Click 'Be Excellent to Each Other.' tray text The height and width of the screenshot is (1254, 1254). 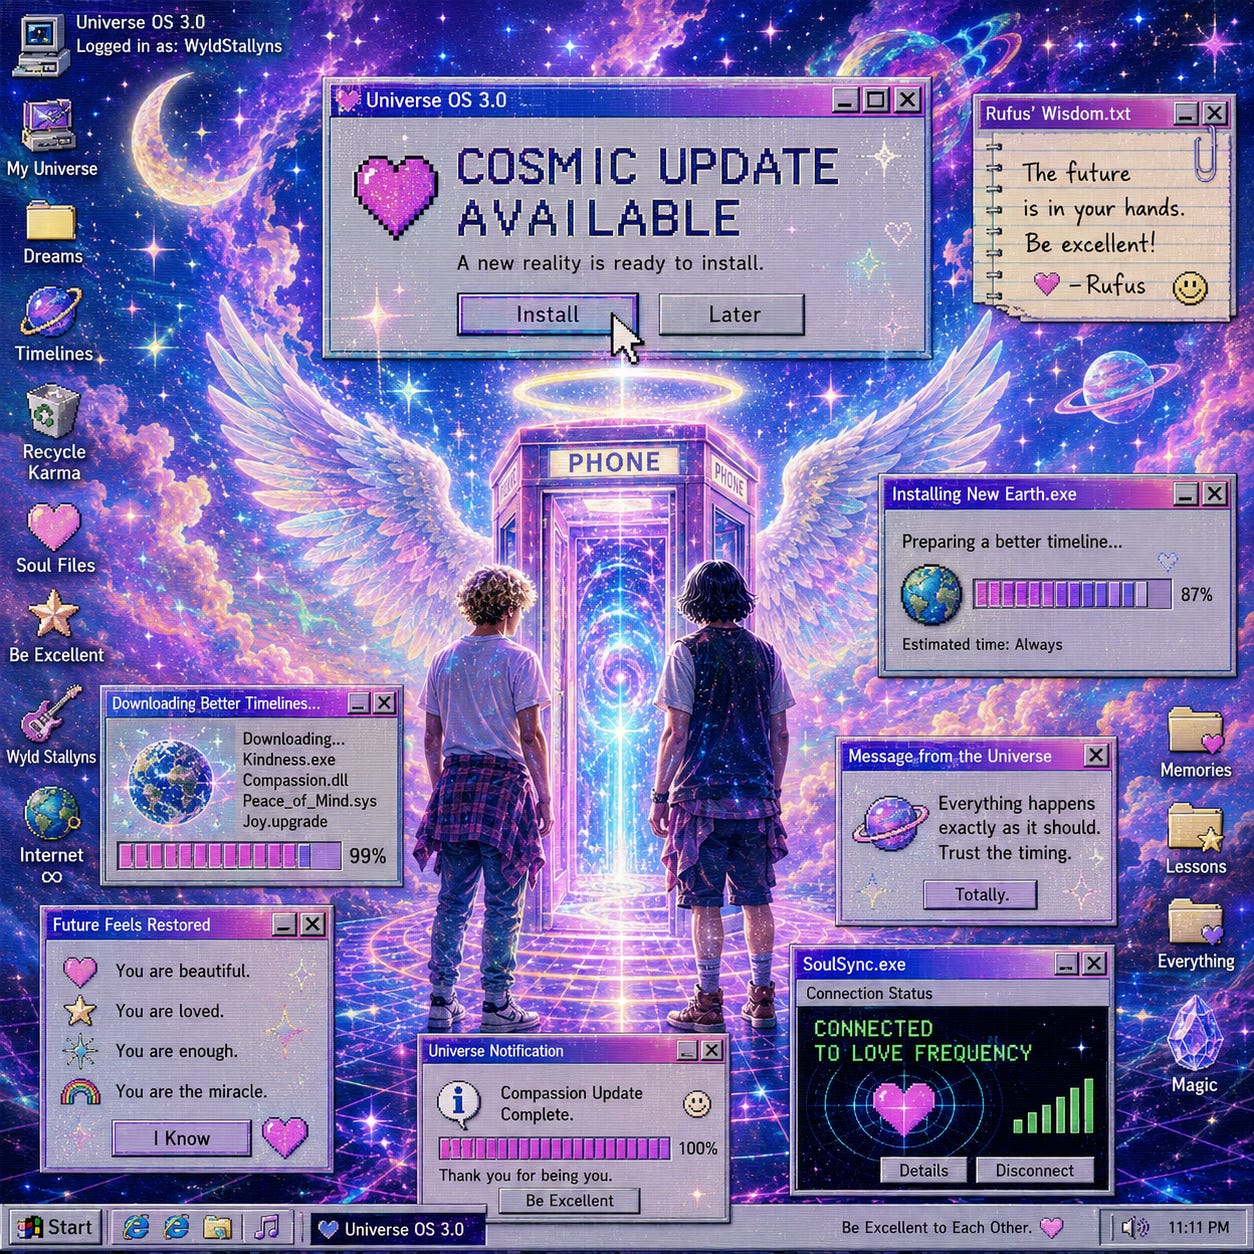pos(936,1227)
